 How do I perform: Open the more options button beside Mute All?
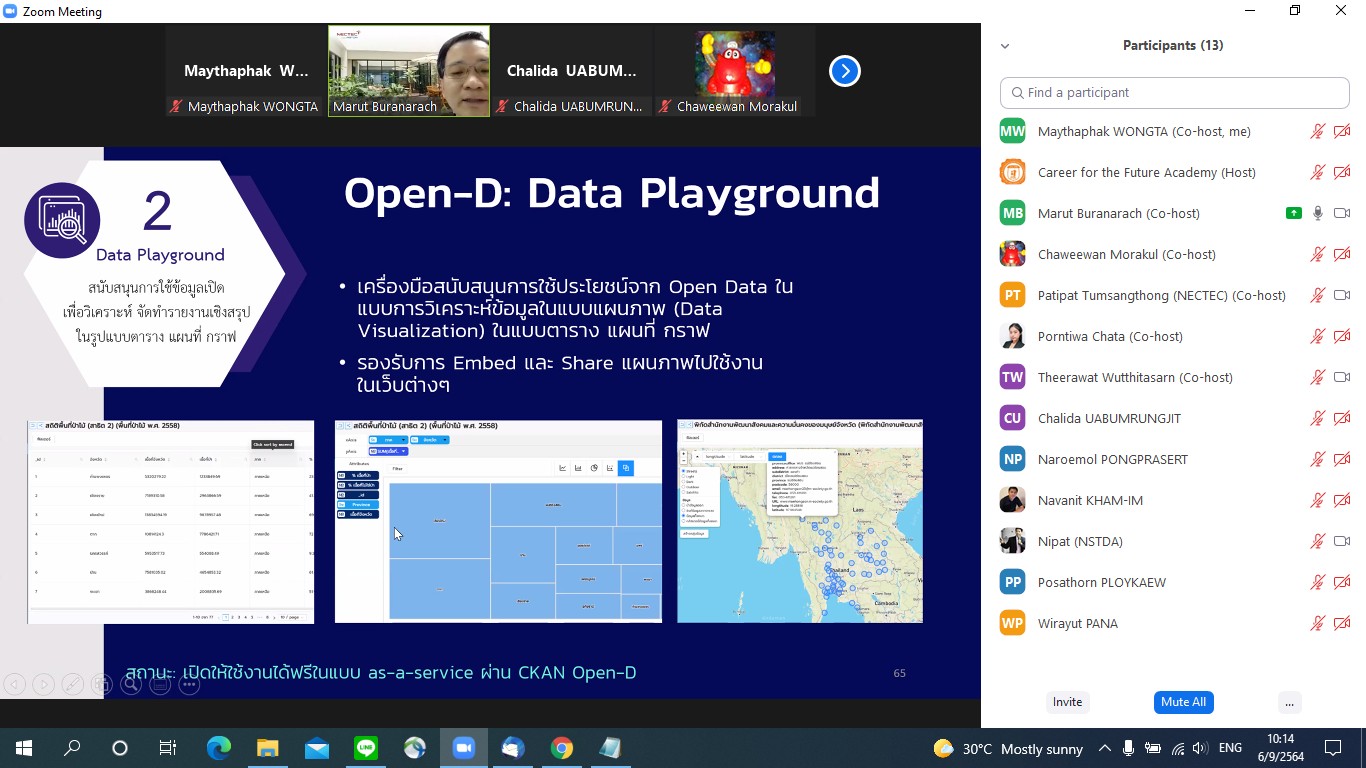coord(1289,702)
